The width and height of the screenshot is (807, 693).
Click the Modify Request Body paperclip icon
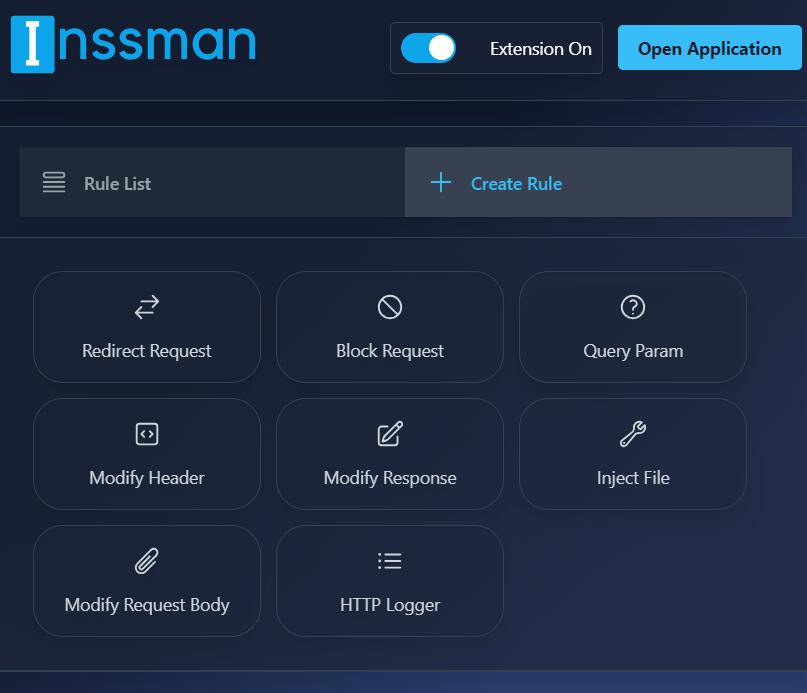[147, 561]
